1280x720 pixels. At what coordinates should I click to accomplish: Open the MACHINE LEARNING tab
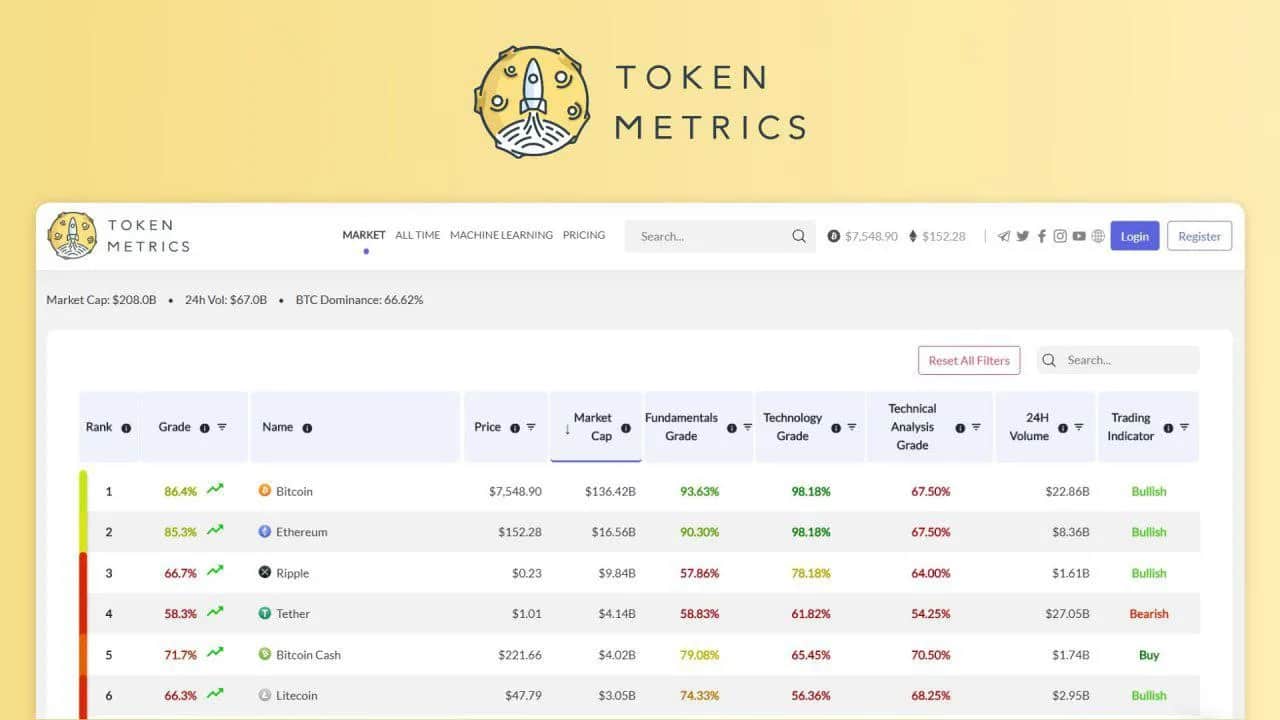pyautogui.click(x=501, y=235)
